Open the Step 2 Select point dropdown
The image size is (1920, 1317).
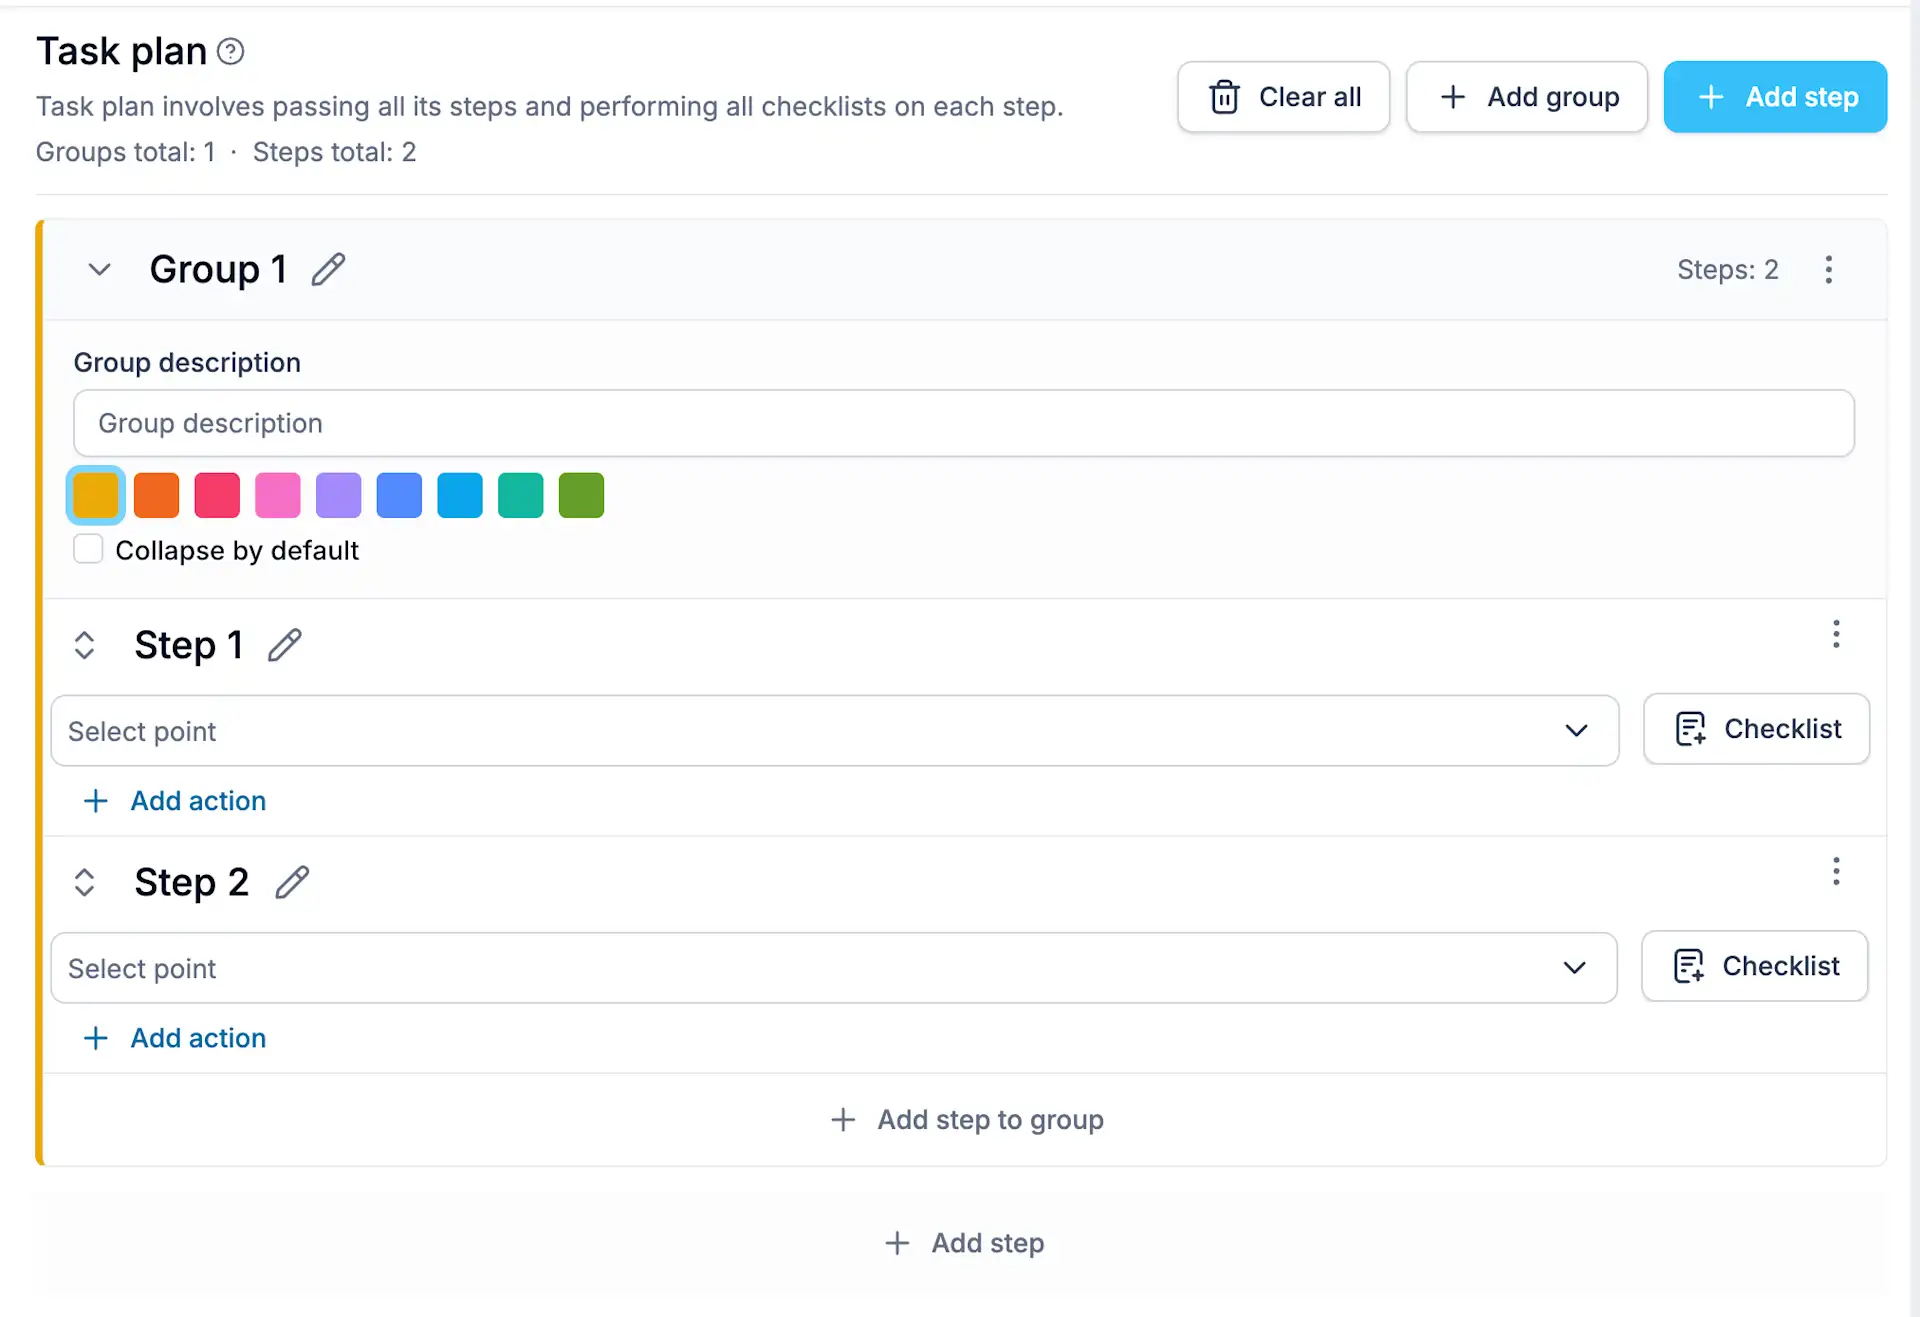[x=834, y=968]
